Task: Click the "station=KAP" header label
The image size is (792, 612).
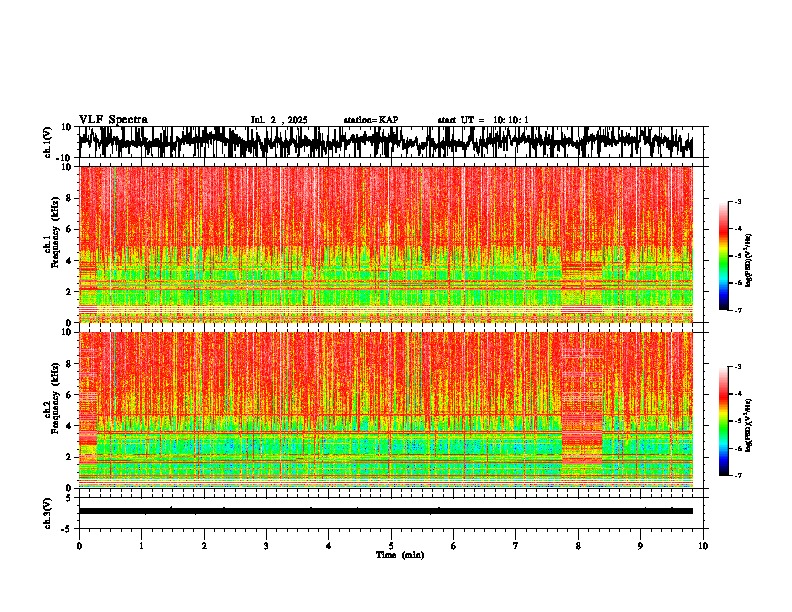Action: [x=370, y=120]
